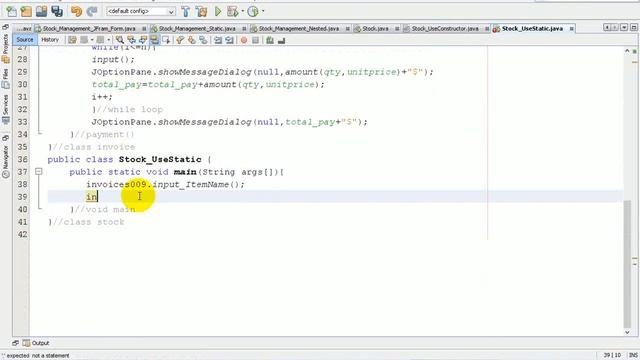This screenshot has width=640, height=360.
Task: Run the project with green play icon
Action: click(x=218, y=11)
